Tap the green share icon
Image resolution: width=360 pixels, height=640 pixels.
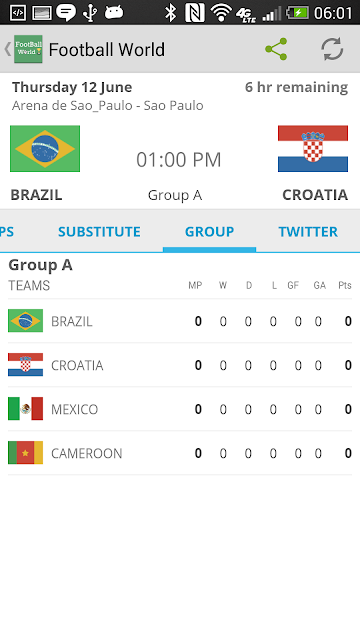276,49
